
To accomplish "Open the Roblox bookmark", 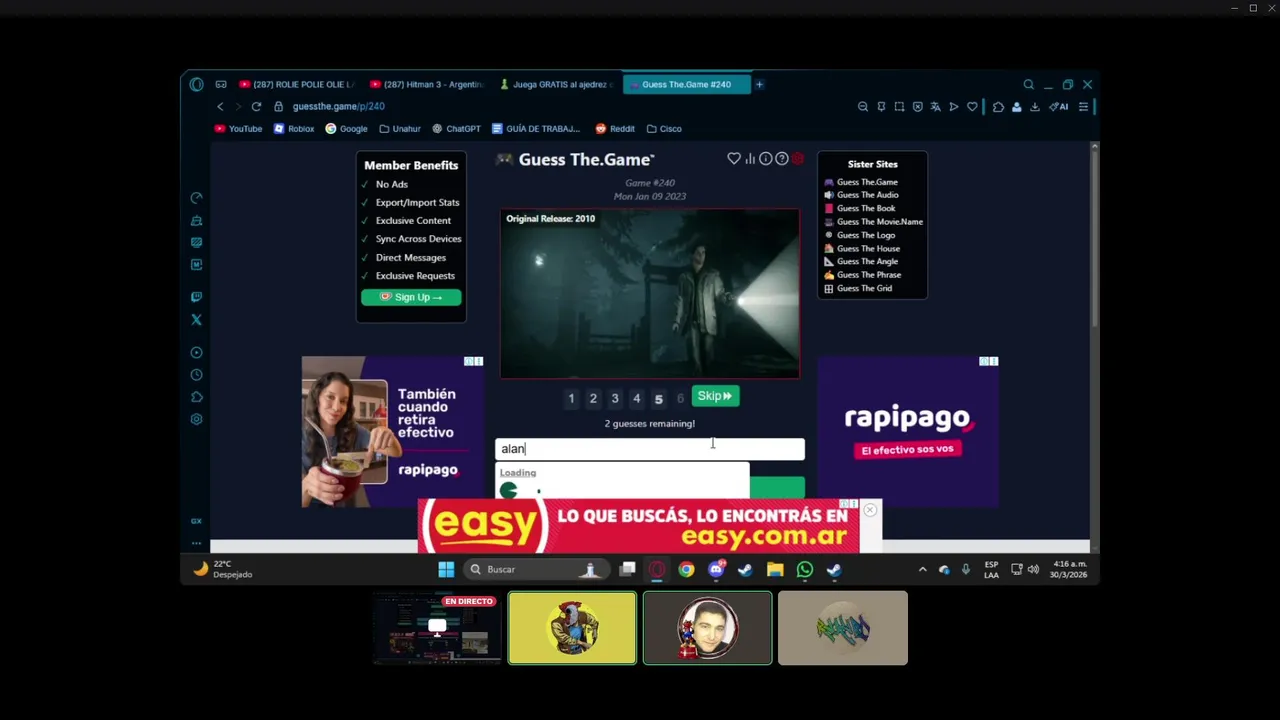I will (294, 129).
